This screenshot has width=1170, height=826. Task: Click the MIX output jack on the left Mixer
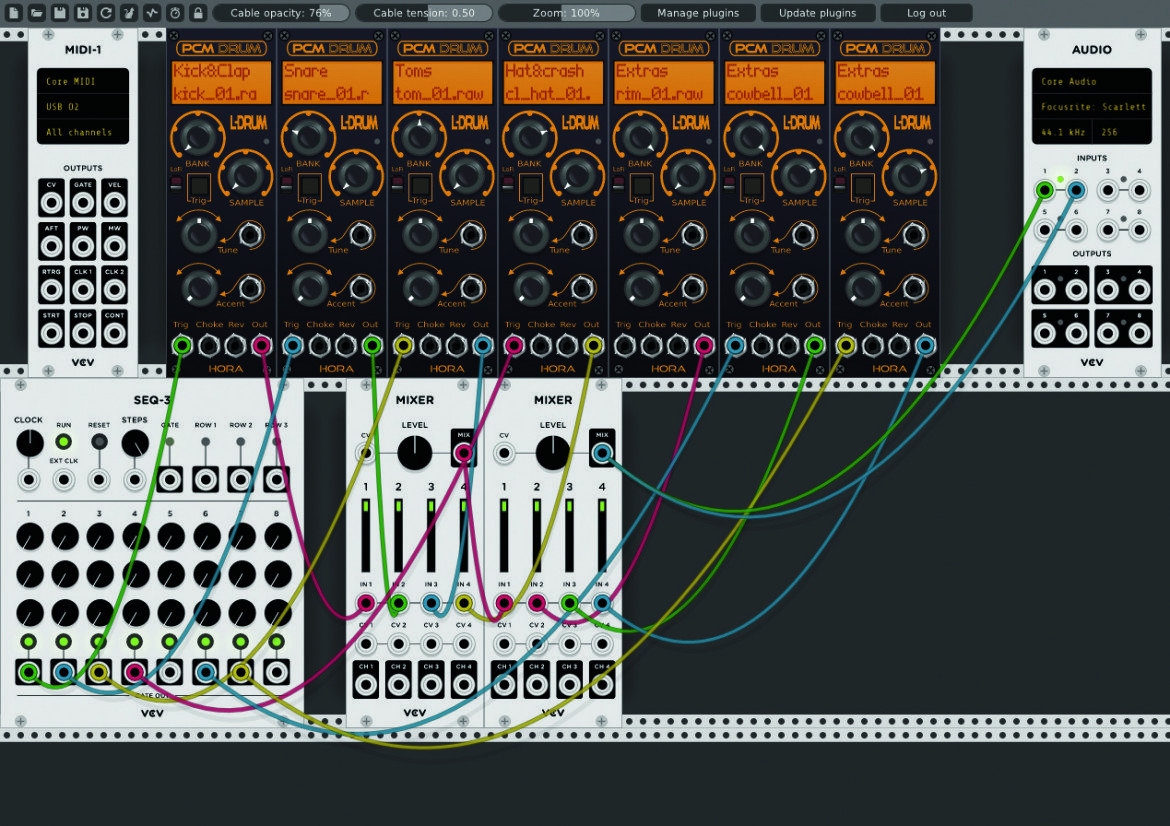(463, 453)
